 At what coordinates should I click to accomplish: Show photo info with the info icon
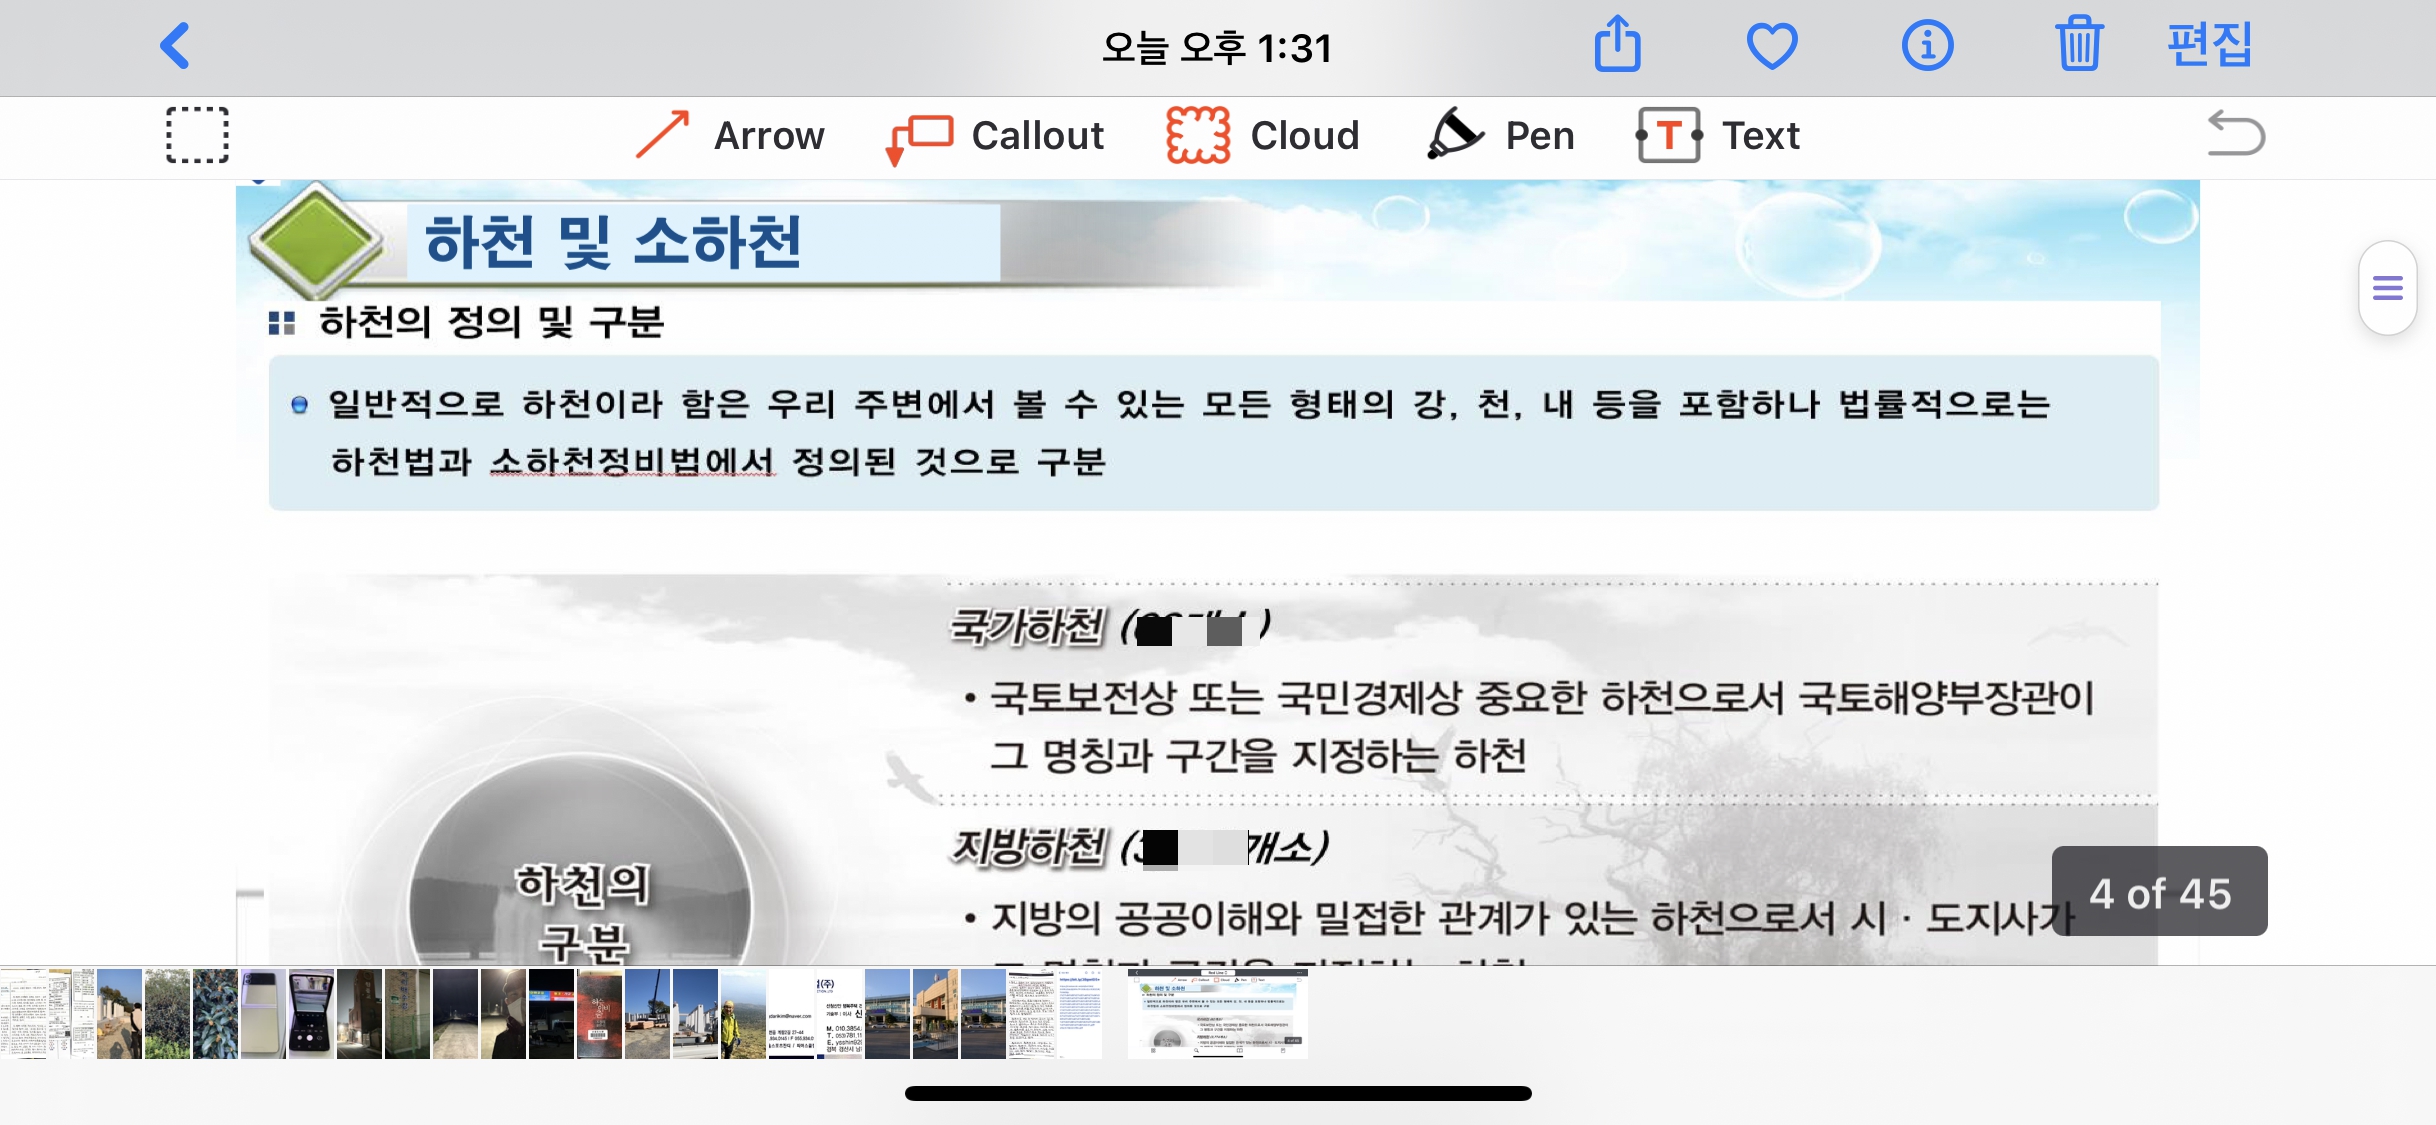point(1927,46)
